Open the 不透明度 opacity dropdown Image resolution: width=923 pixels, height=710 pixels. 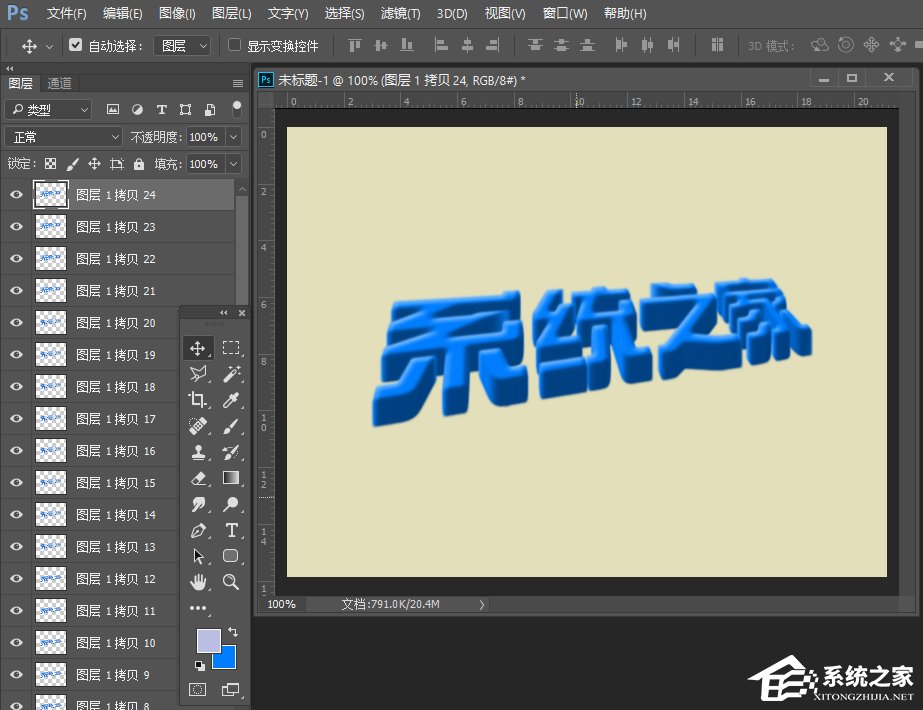click(x=233, y=136)
